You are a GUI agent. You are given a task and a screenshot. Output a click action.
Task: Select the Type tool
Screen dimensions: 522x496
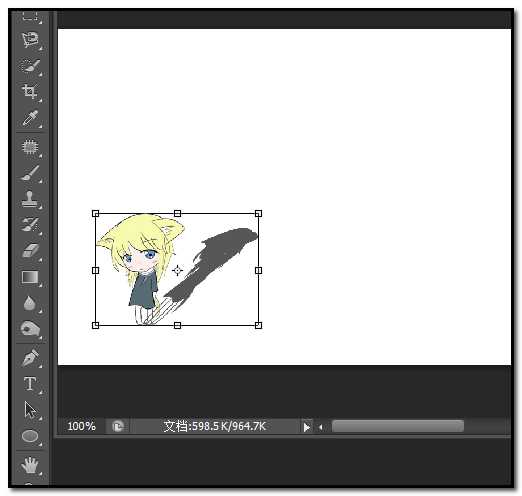(30, 384)
